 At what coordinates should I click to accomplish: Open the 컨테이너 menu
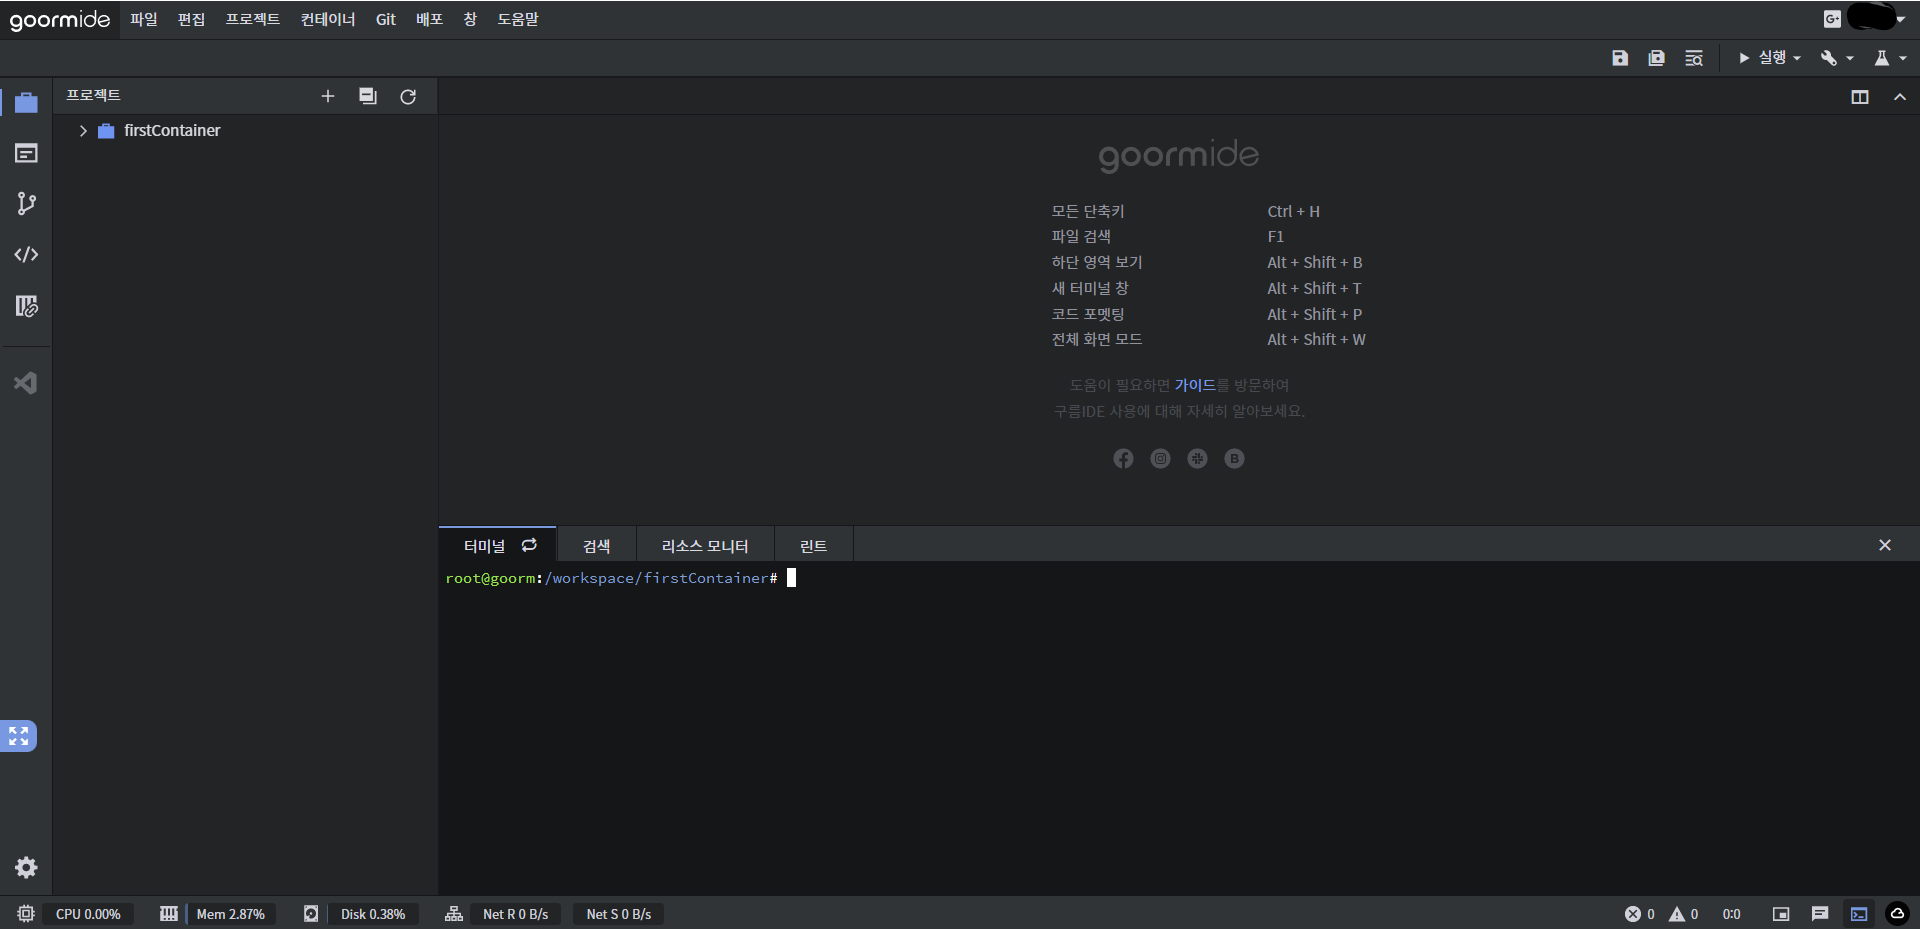[328, 19]
